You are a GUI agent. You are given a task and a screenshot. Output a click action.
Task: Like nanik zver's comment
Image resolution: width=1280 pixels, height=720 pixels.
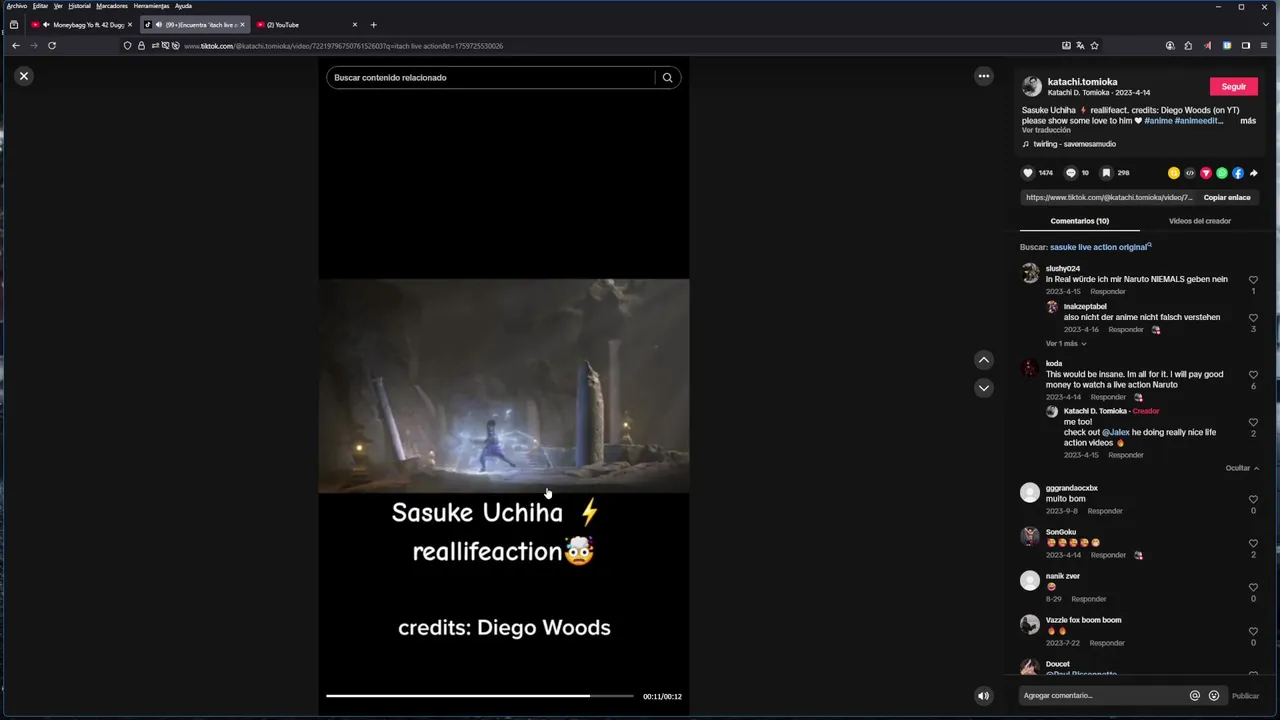click(x=1253, y=588)
